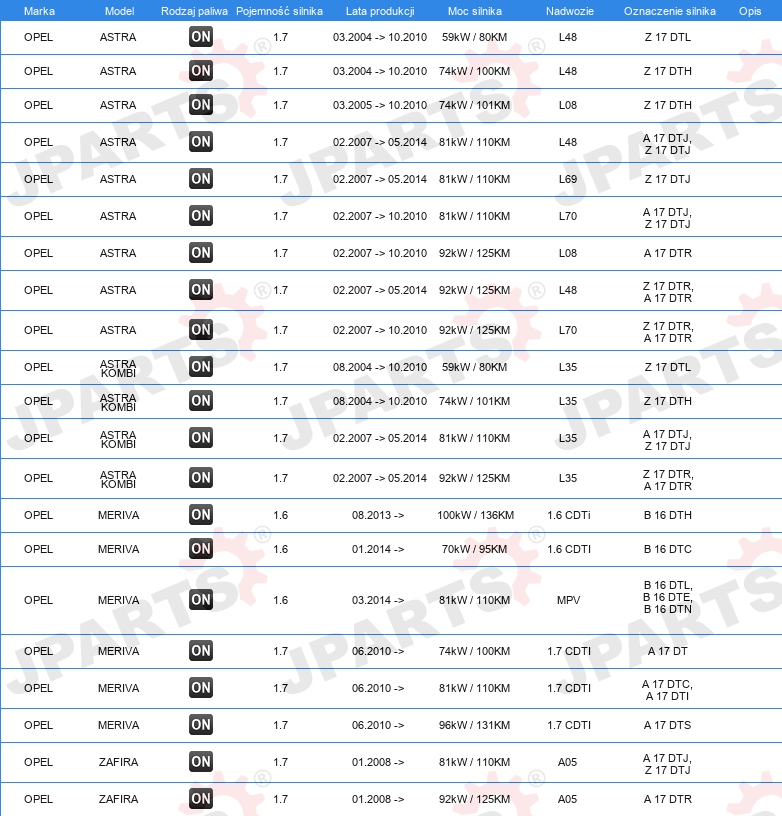Click the ON fuel icon in the Zafira 92kW row
The height and width of the screenshot is (816, 782).
tap(201, 798)
